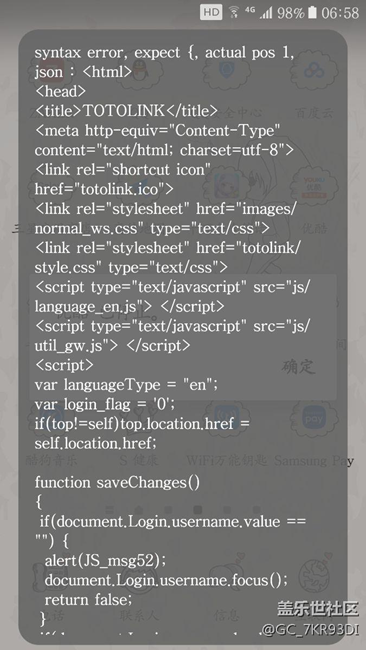Screen dimensions: 366x650
Task: Tap the 06:58 clock in status bar
Action: 340,13
